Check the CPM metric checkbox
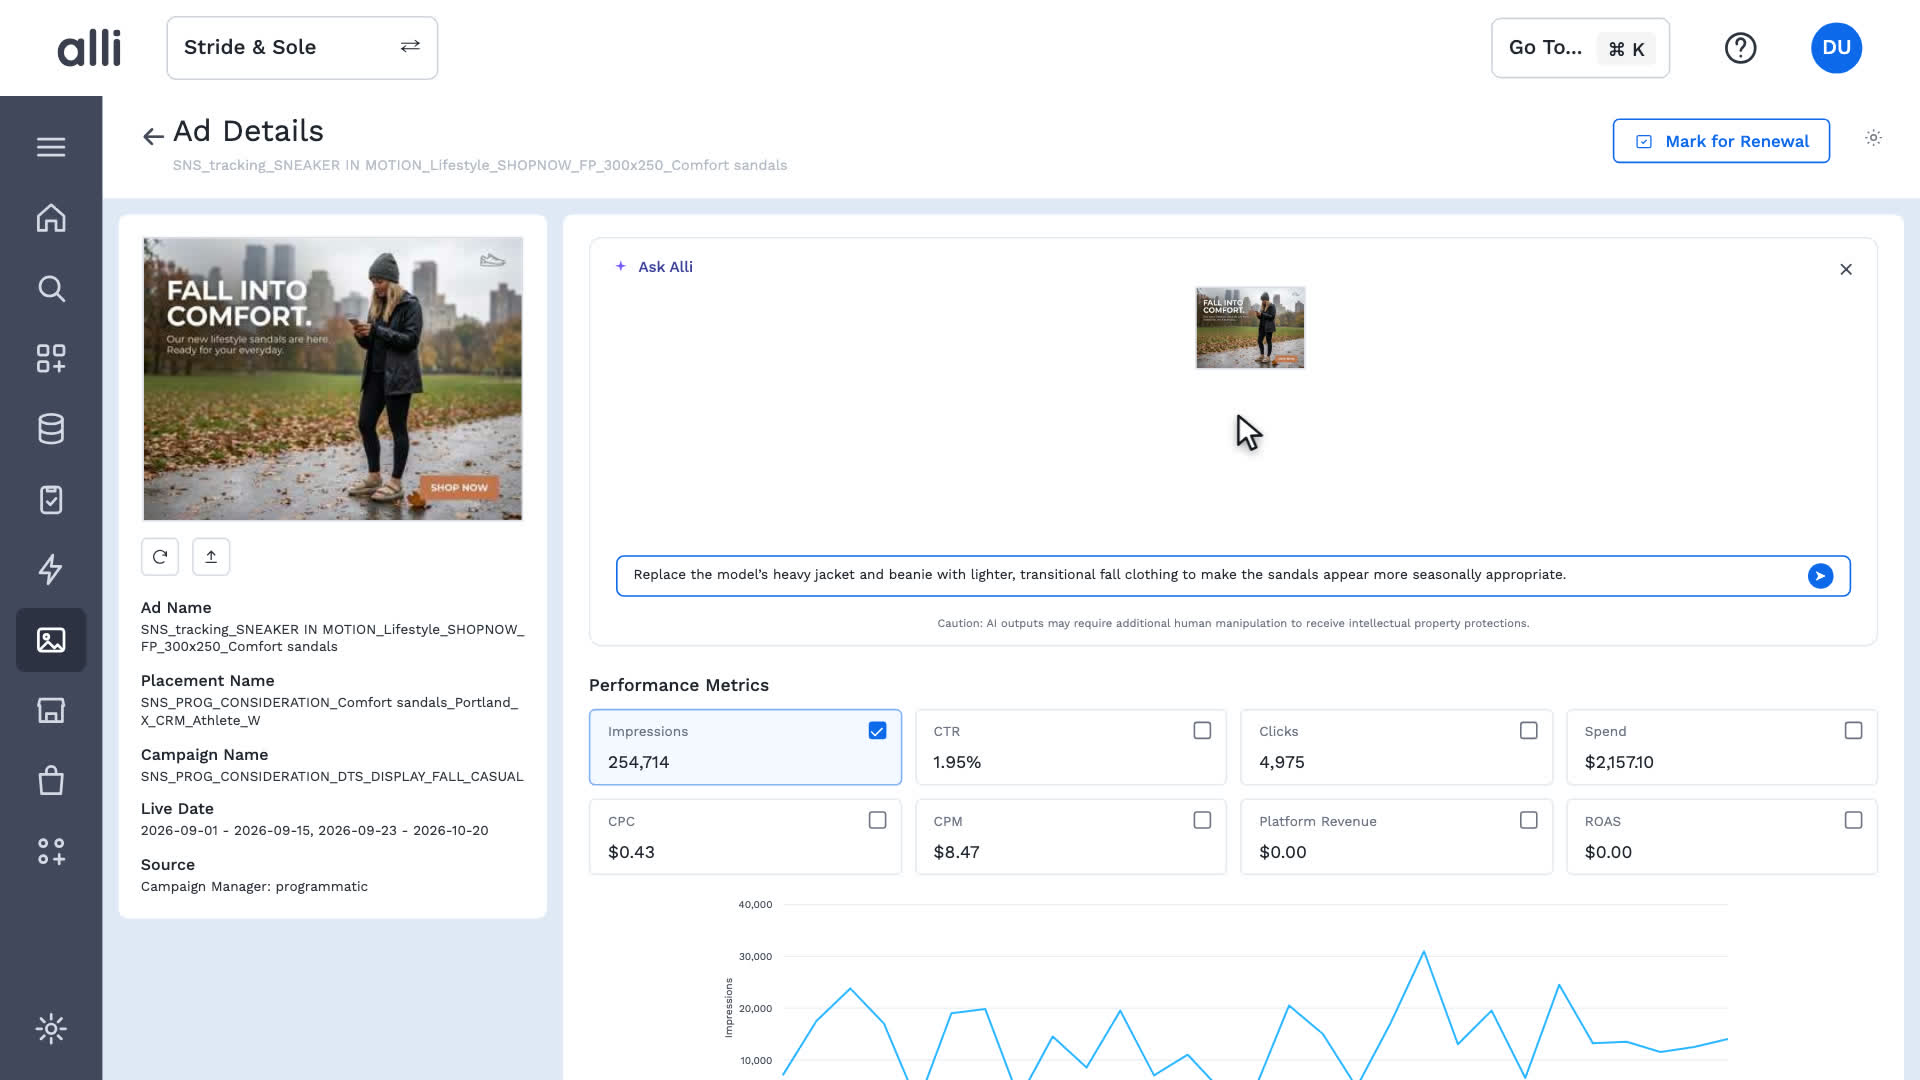Viewport: 1920px width, 1080px height. 1202,820
